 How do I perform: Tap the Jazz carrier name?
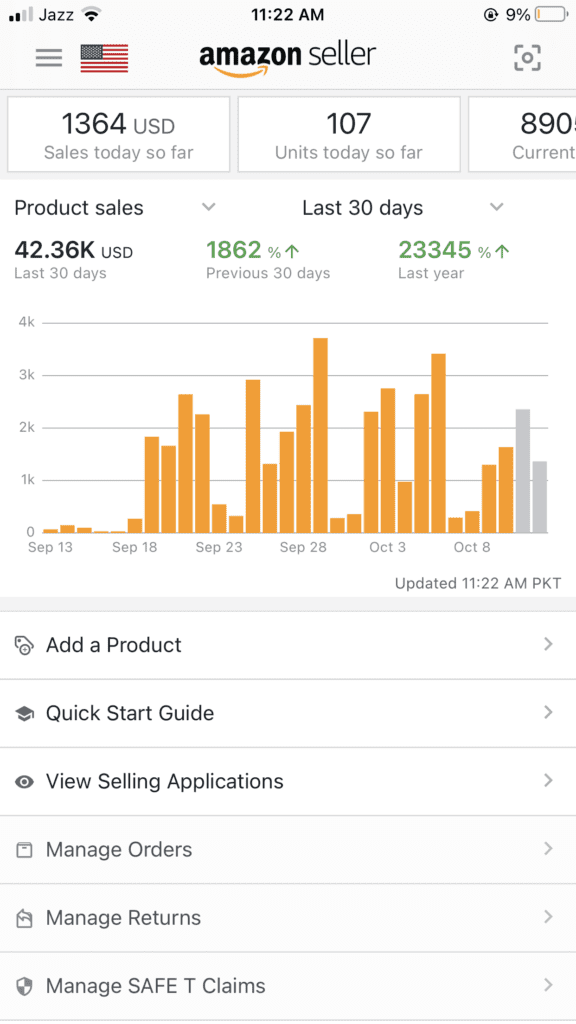click(x=56, y=14)
